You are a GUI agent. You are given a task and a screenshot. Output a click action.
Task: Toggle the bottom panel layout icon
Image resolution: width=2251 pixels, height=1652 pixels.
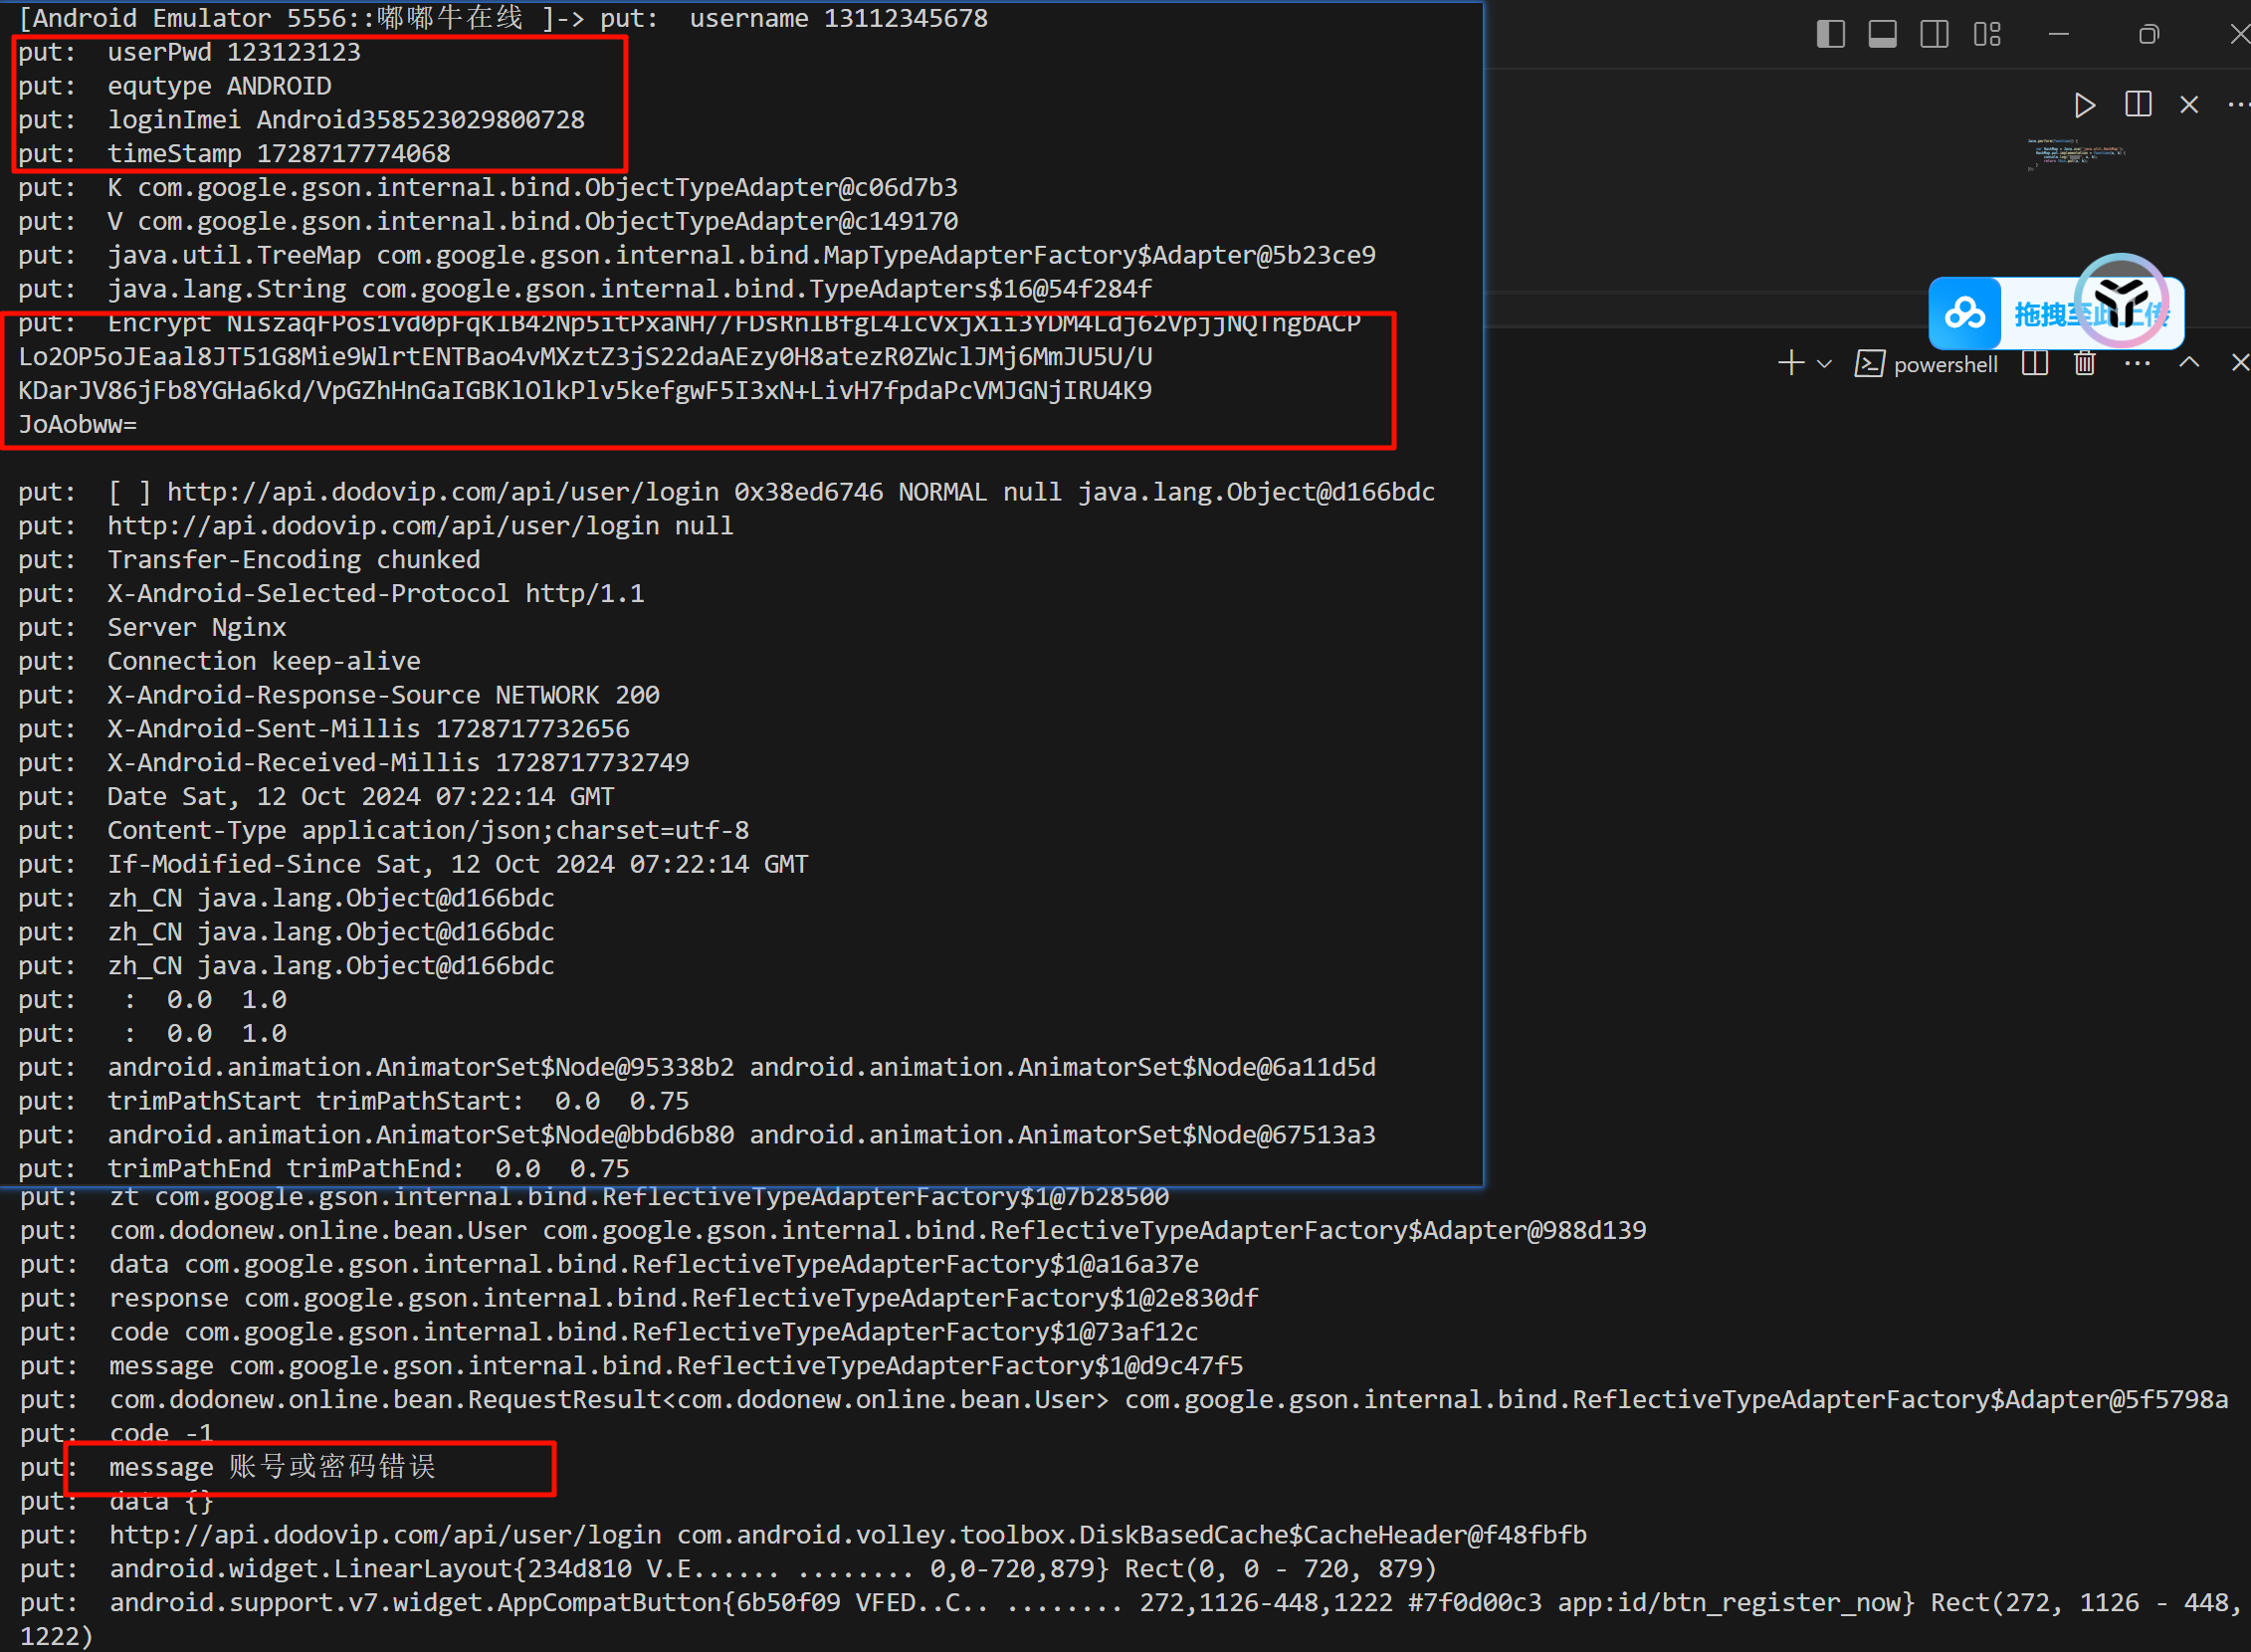1882,34
